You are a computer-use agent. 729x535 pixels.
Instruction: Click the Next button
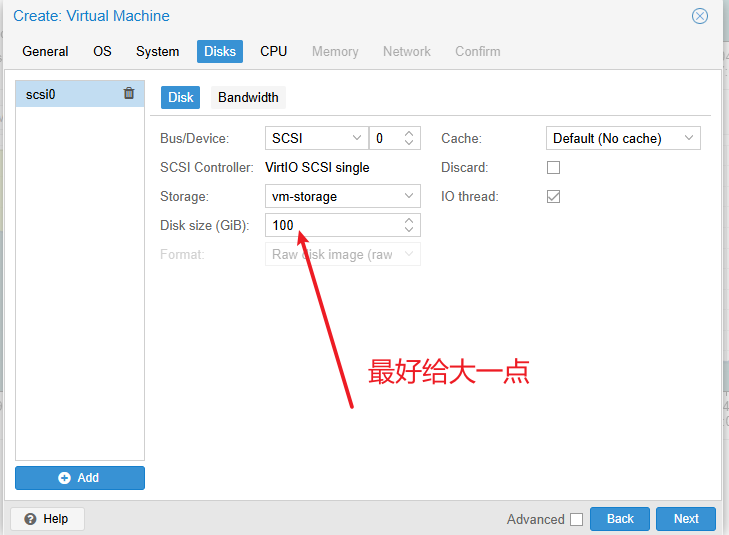point(685,519)
